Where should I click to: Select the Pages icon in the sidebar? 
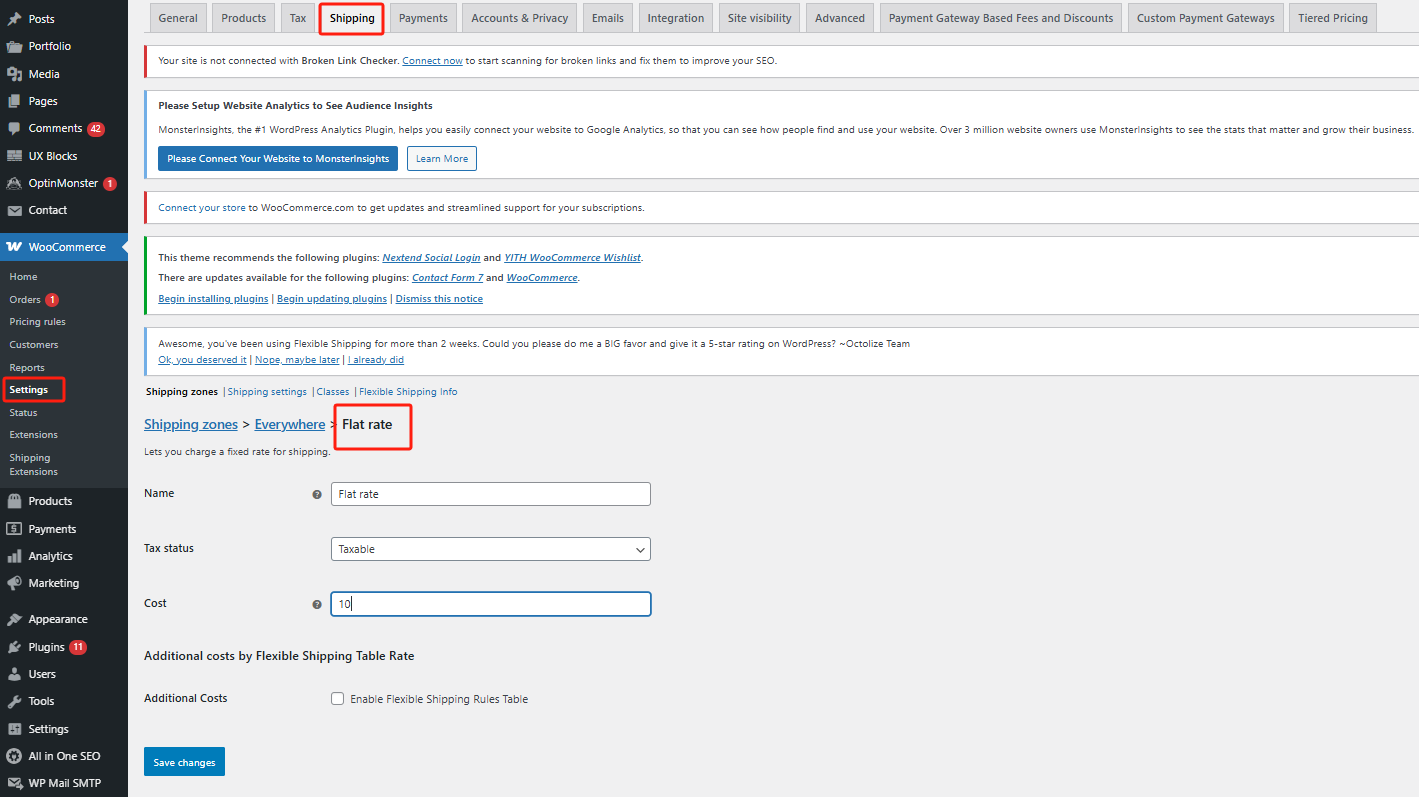[14, 101]
